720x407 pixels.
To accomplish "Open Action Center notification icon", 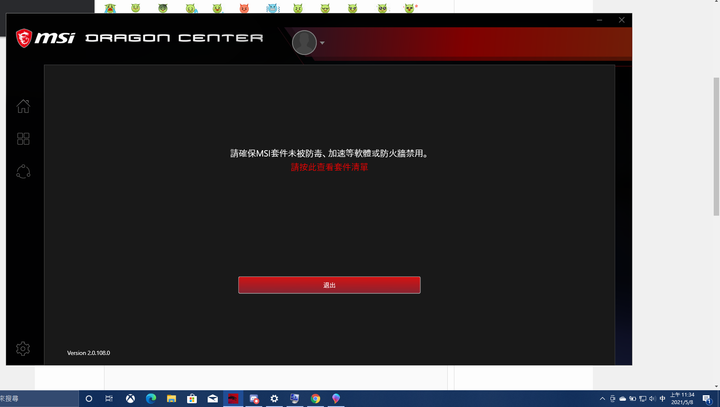I will [707, 398].
